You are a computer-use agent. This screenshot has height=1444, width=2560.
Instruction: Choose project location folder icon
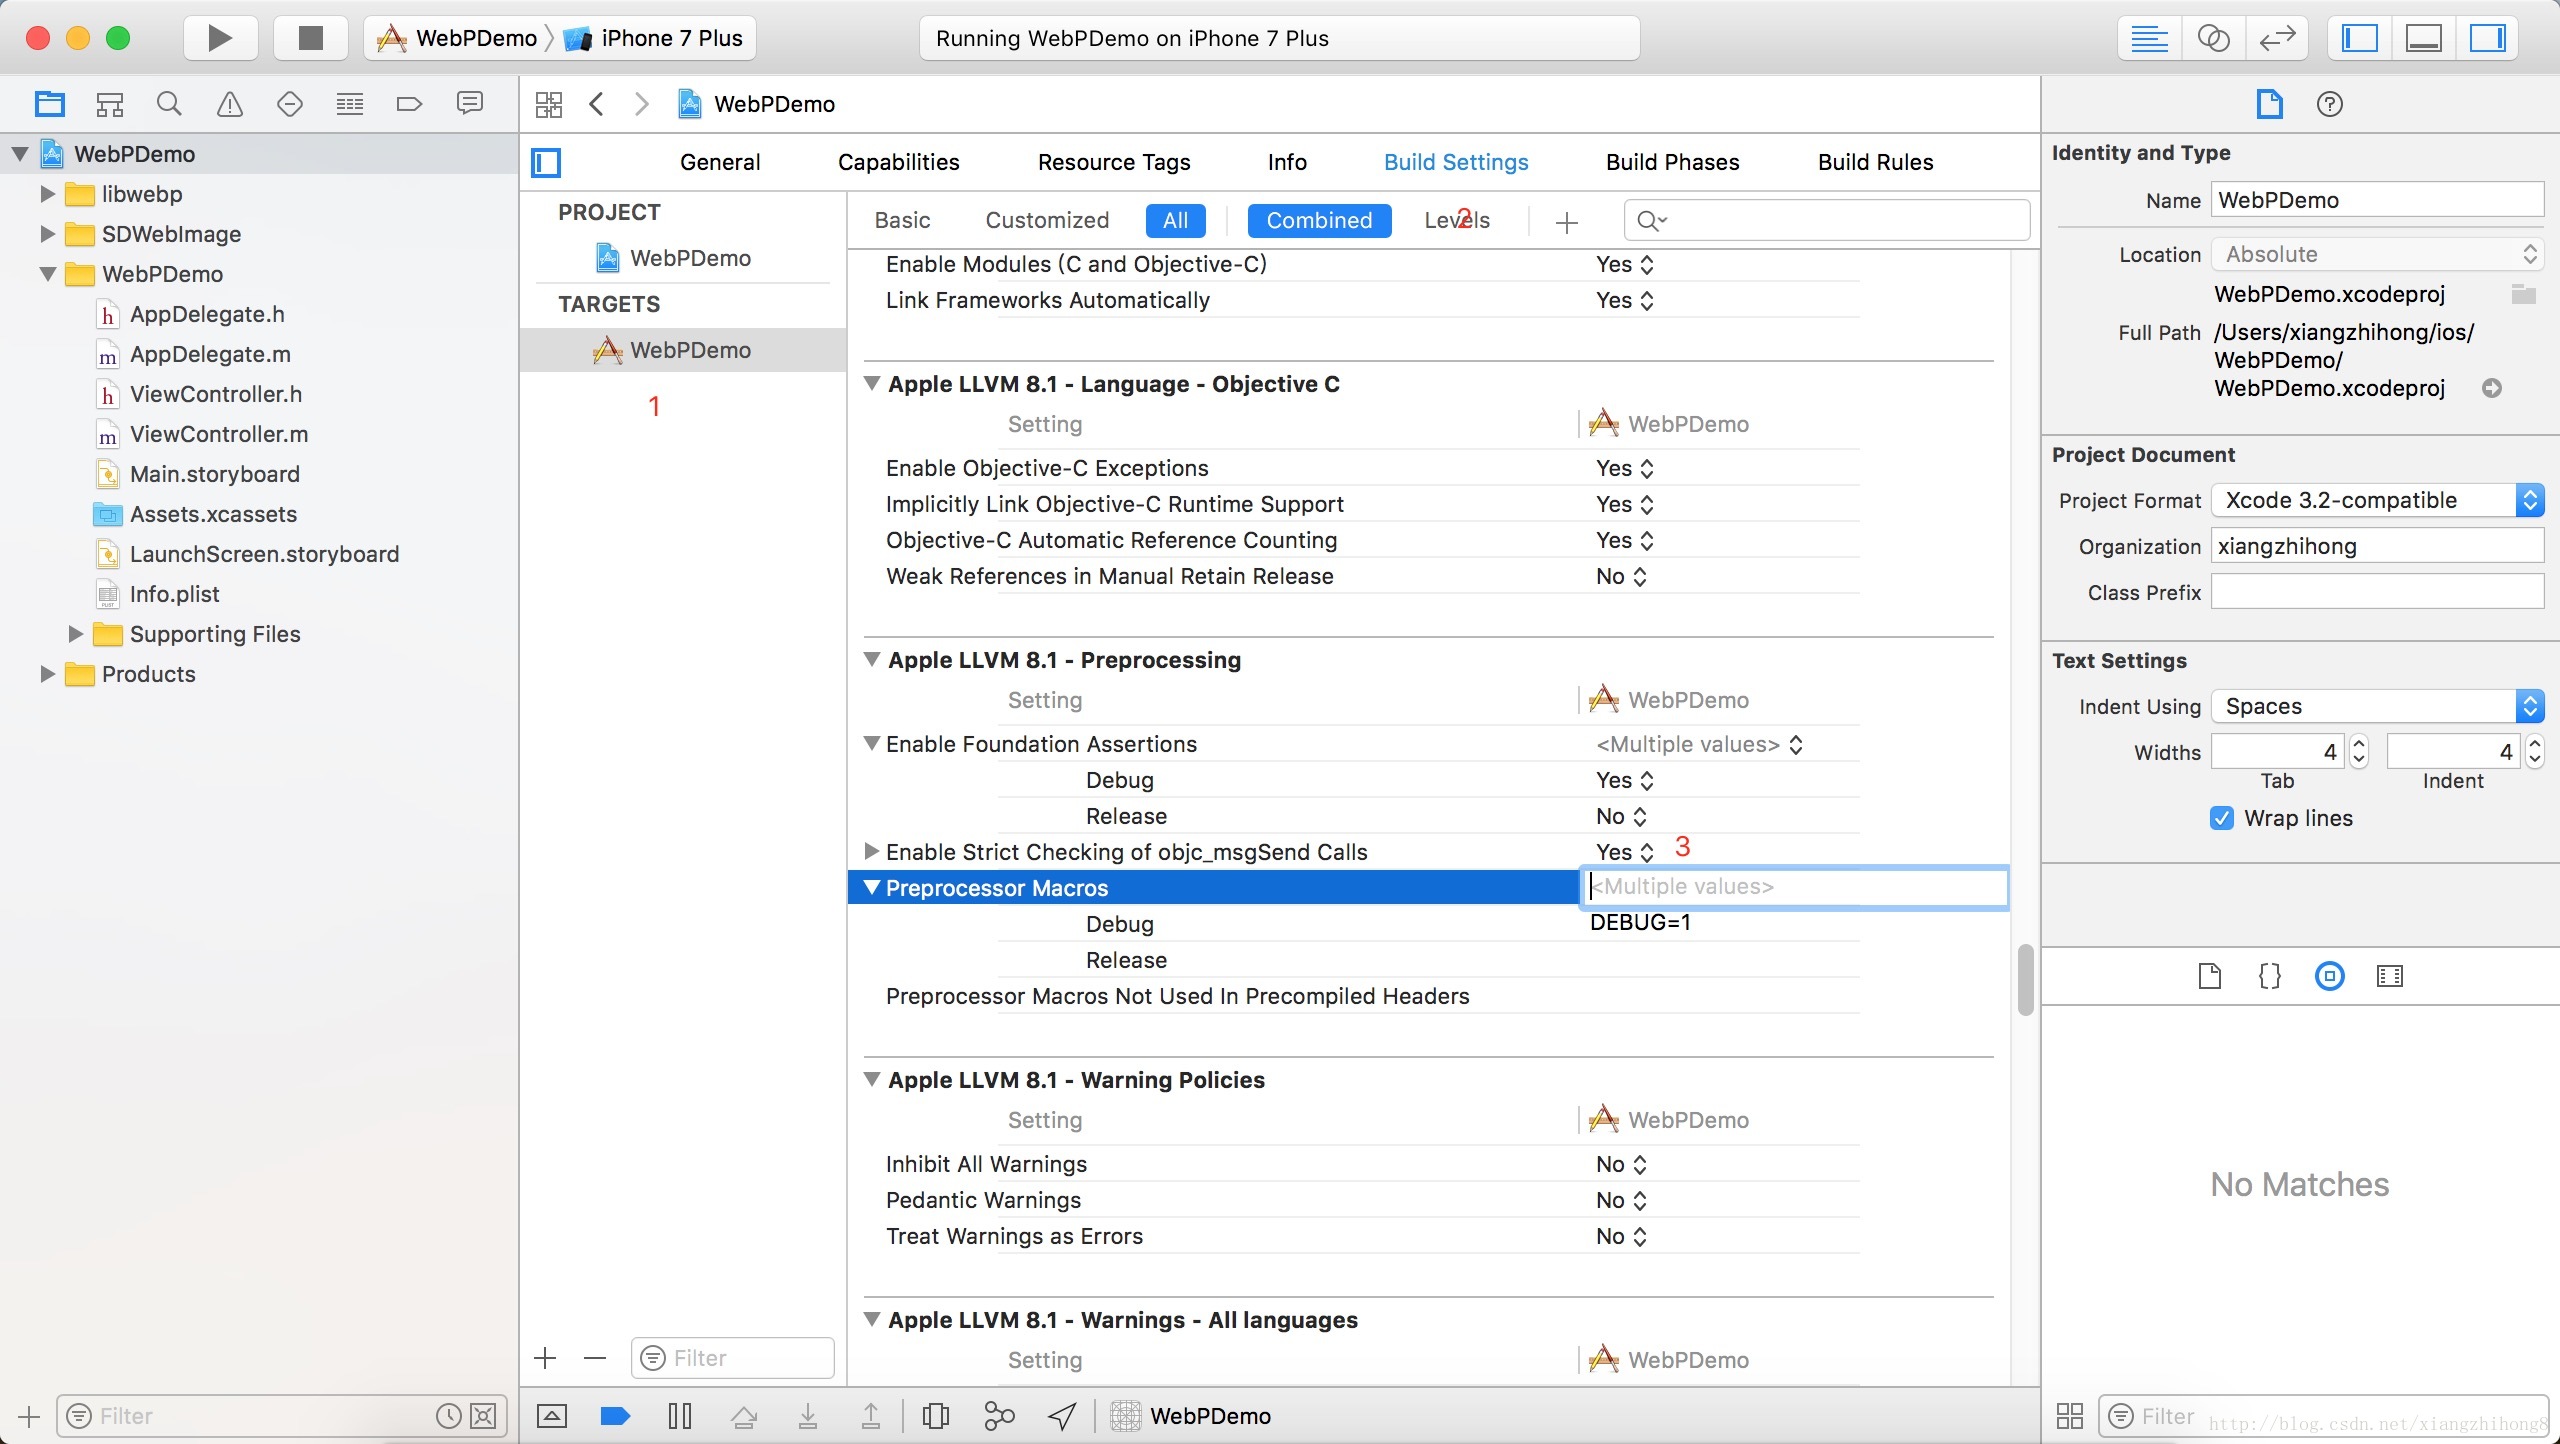(2523, 294)
